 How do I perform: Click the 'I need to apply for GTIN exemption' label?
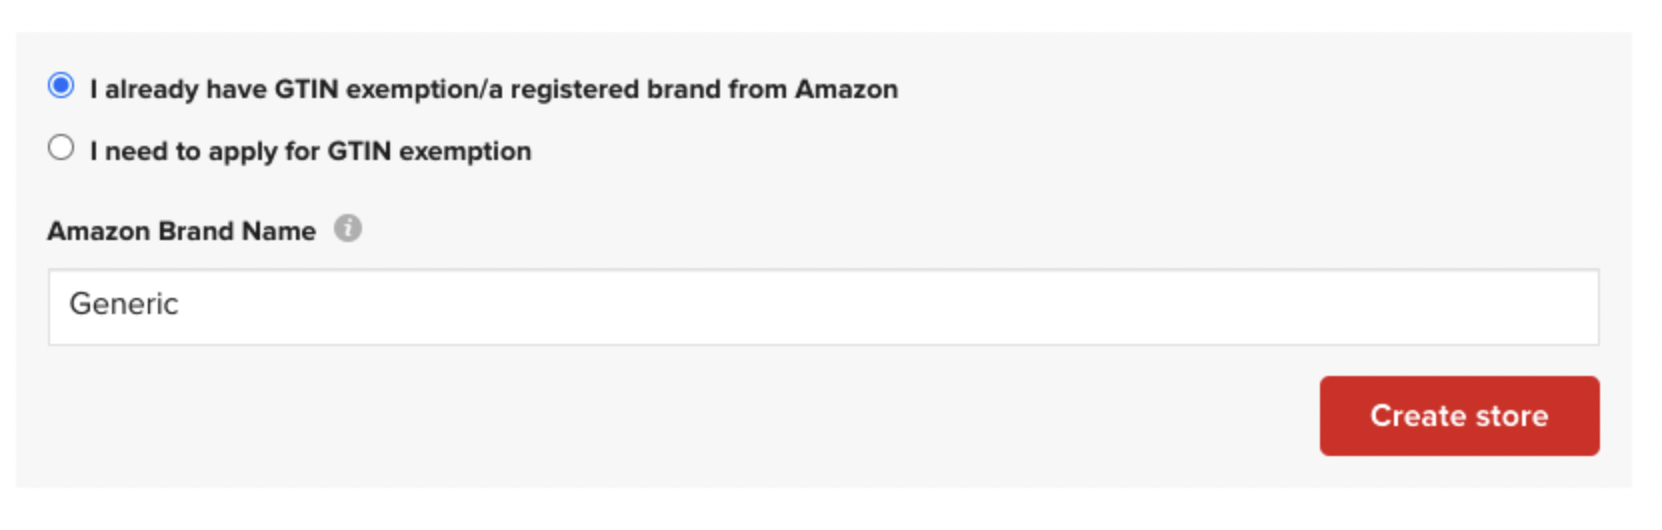click(x=310, y=151)
